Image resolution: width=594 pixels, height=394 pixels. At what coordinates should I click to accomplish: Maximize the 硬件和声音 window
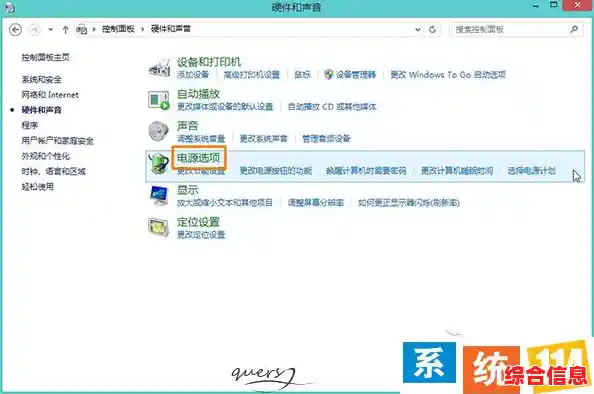click(553, 5)
